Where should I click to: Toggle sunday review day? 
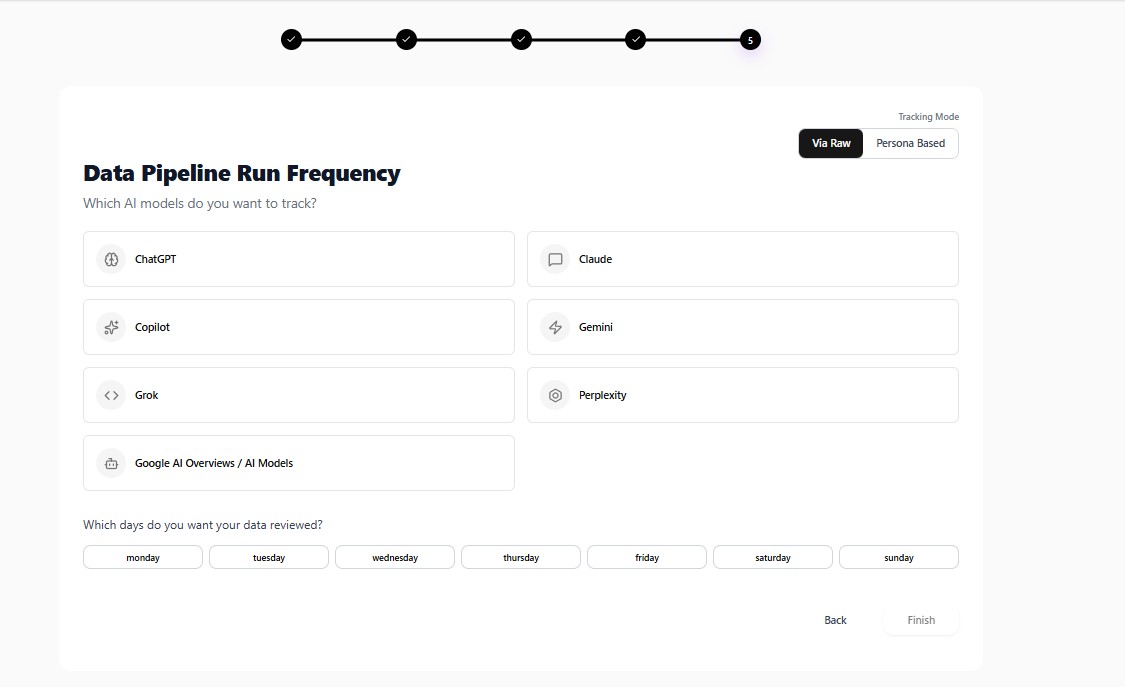899,557
